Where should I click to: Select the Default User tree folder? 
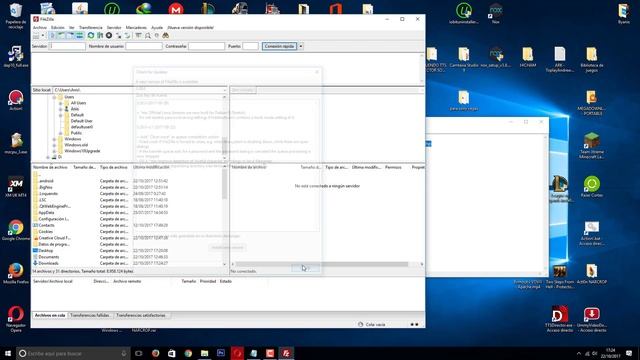81,121
